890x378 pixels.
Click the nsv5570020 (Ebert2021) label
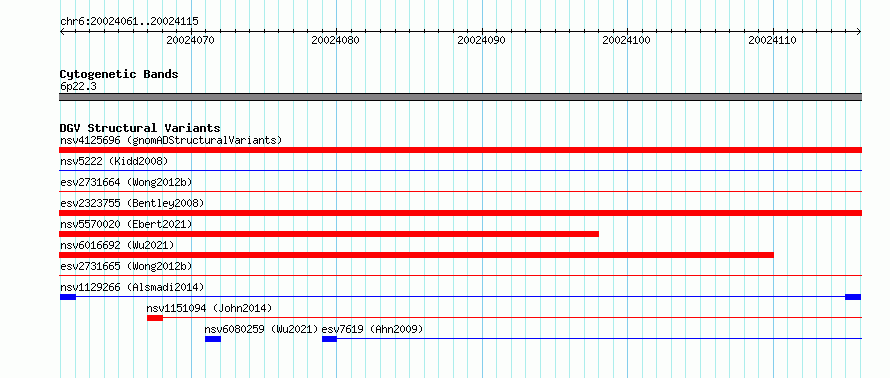(x=126, y=224)
